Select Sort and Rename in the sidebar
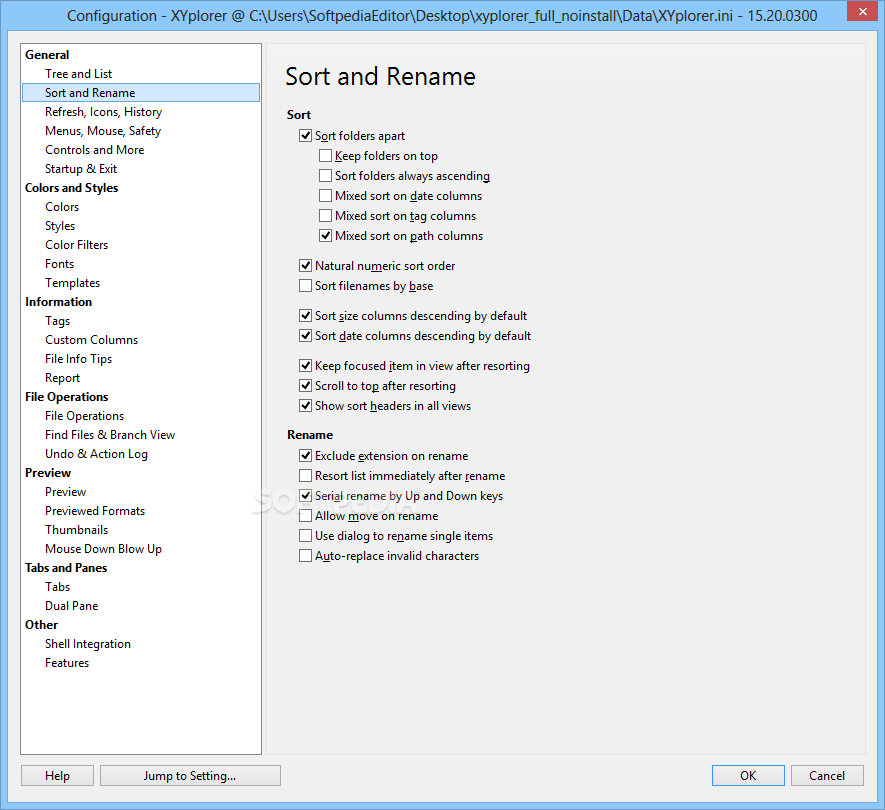The image size is (885, 810). [x=141, y=93]
